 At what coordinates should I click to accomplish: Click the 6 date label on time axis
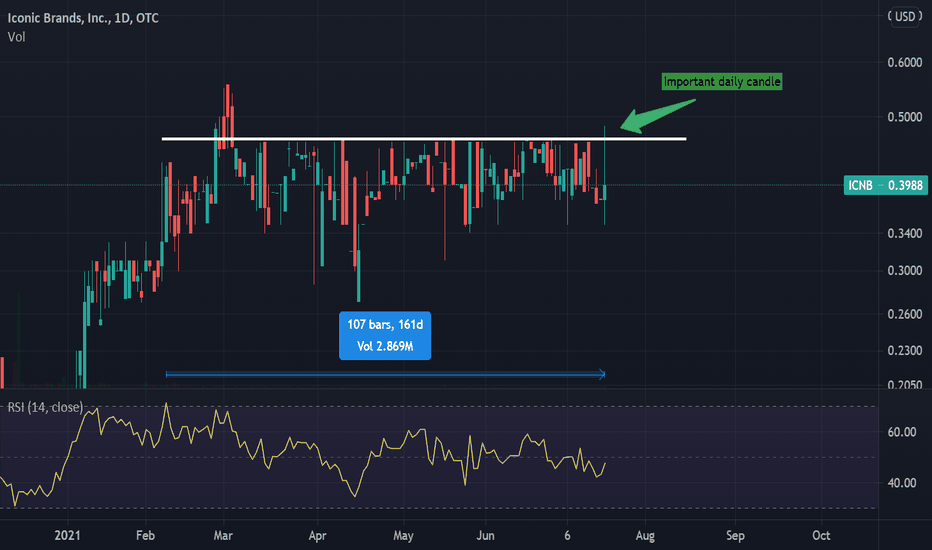pyautogui.click(x=567, y=536)
